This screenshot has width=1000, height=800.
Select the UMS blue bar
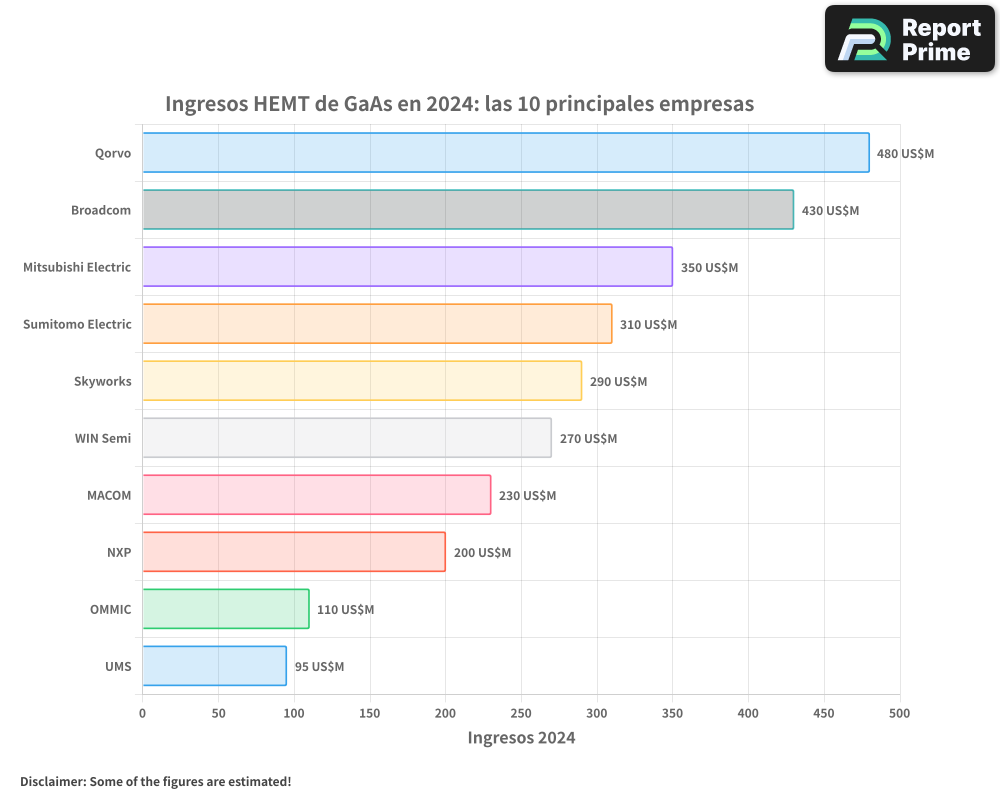pyautogui.click(x=214, y=666)
